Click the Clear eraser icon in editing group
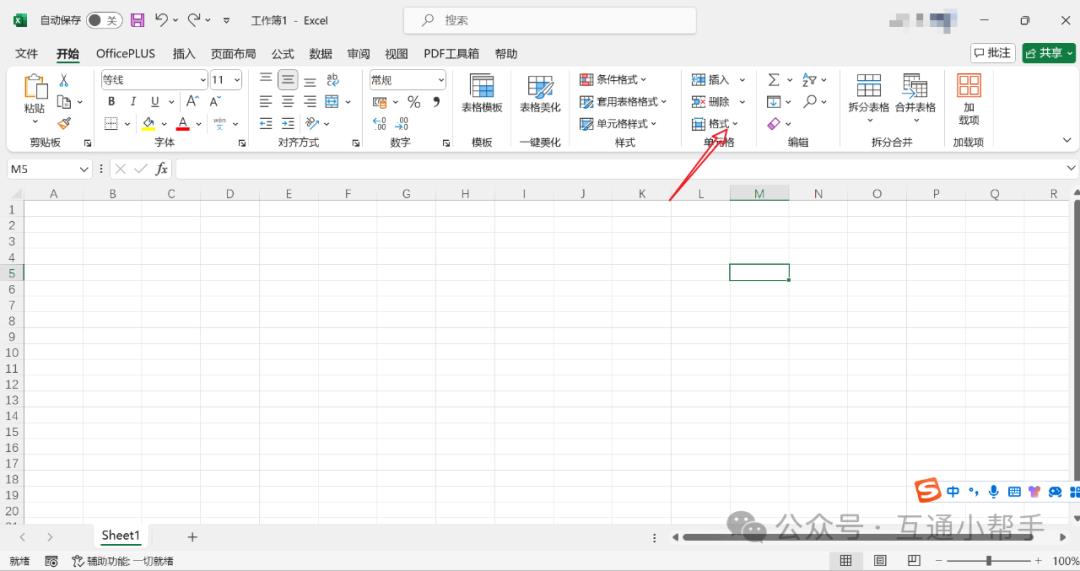Image resolution: width=1080 pixels, height=571 pixels. 773,123
